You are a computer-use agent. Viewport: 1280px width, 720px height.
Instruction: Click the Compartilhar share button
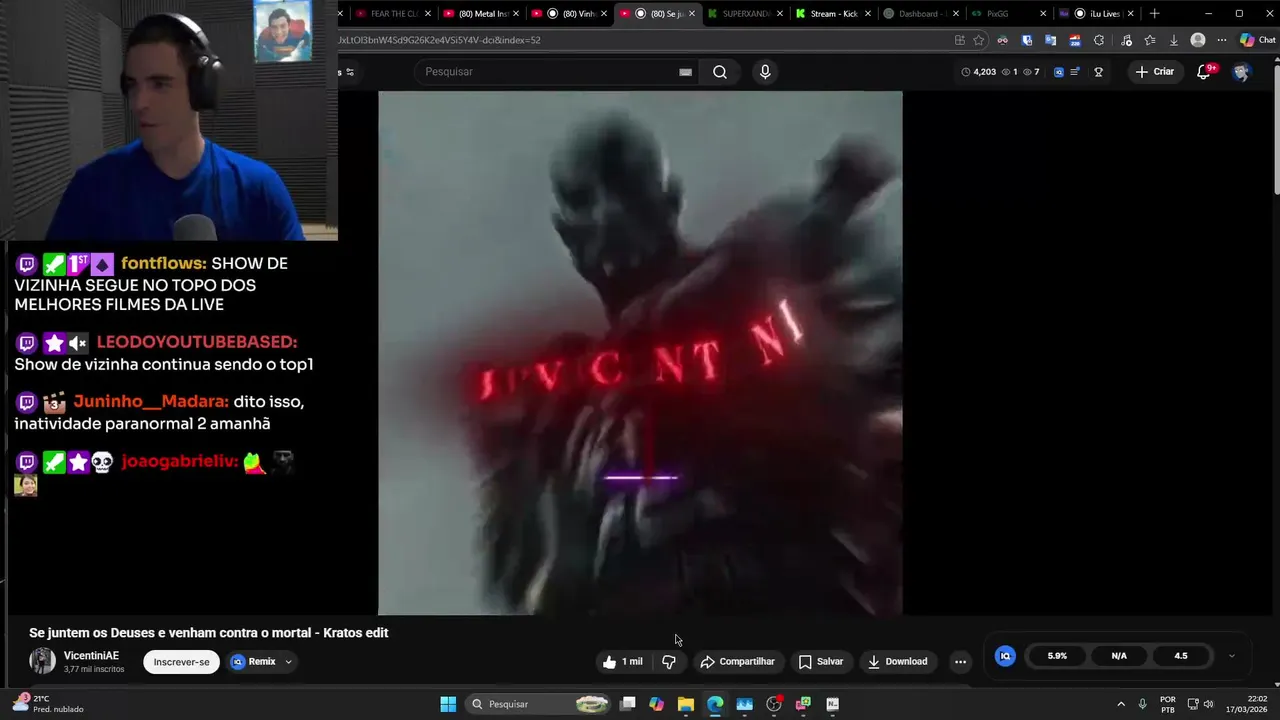click(x=738, y=662)
